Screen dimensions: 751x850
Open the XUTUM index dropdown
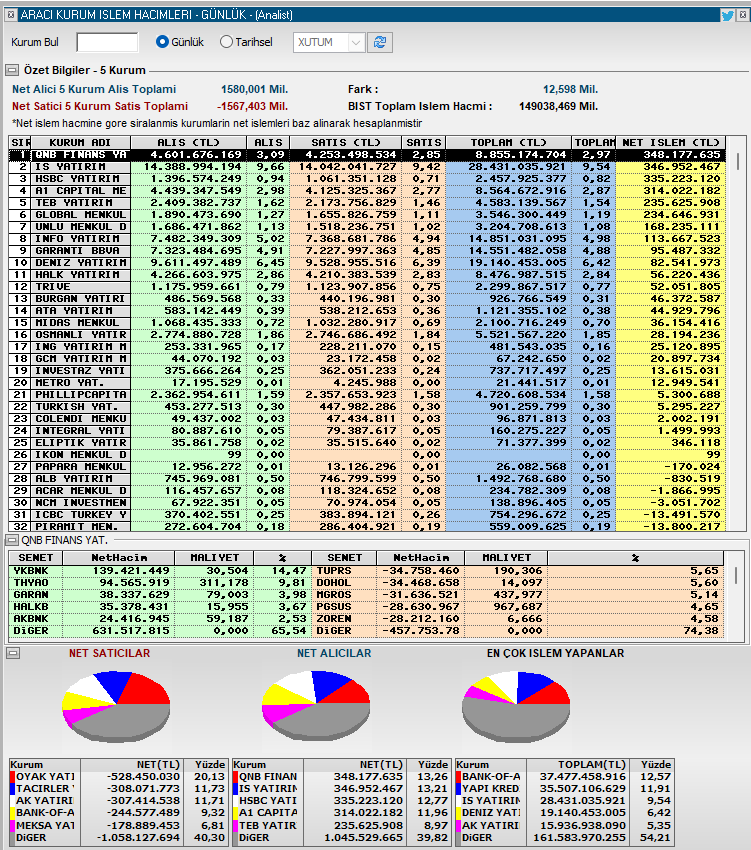[x=328, y=42]
